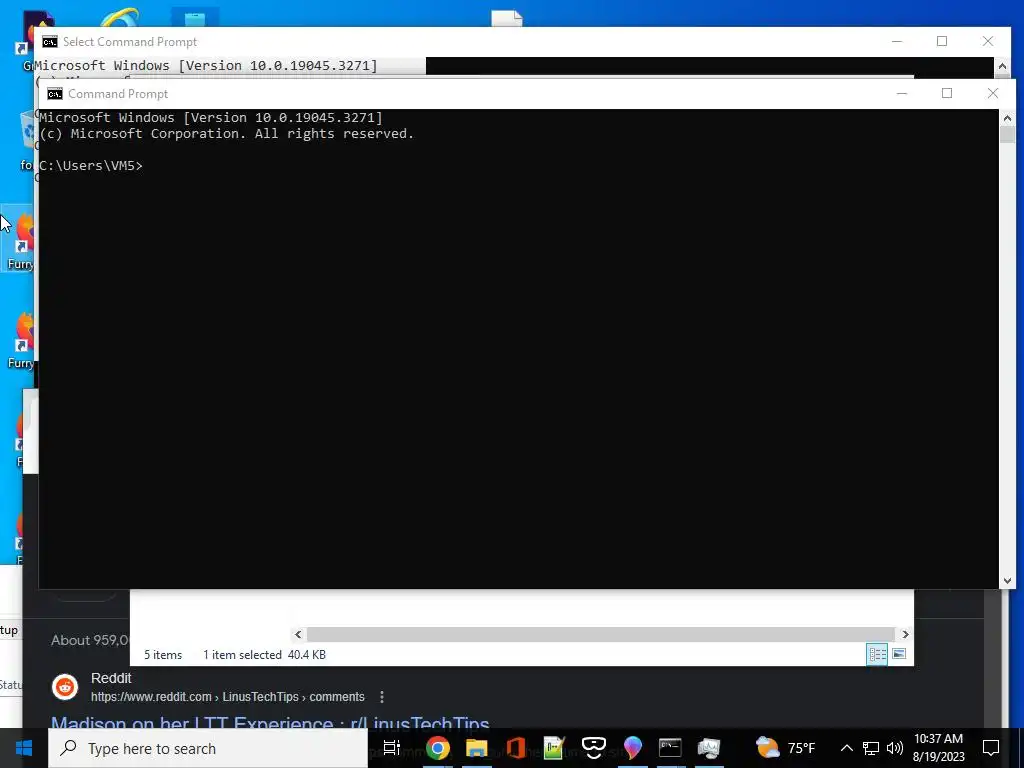Click the '5 items' status bar text
Screen dimensions: 1024x768
tap(163, 654)
